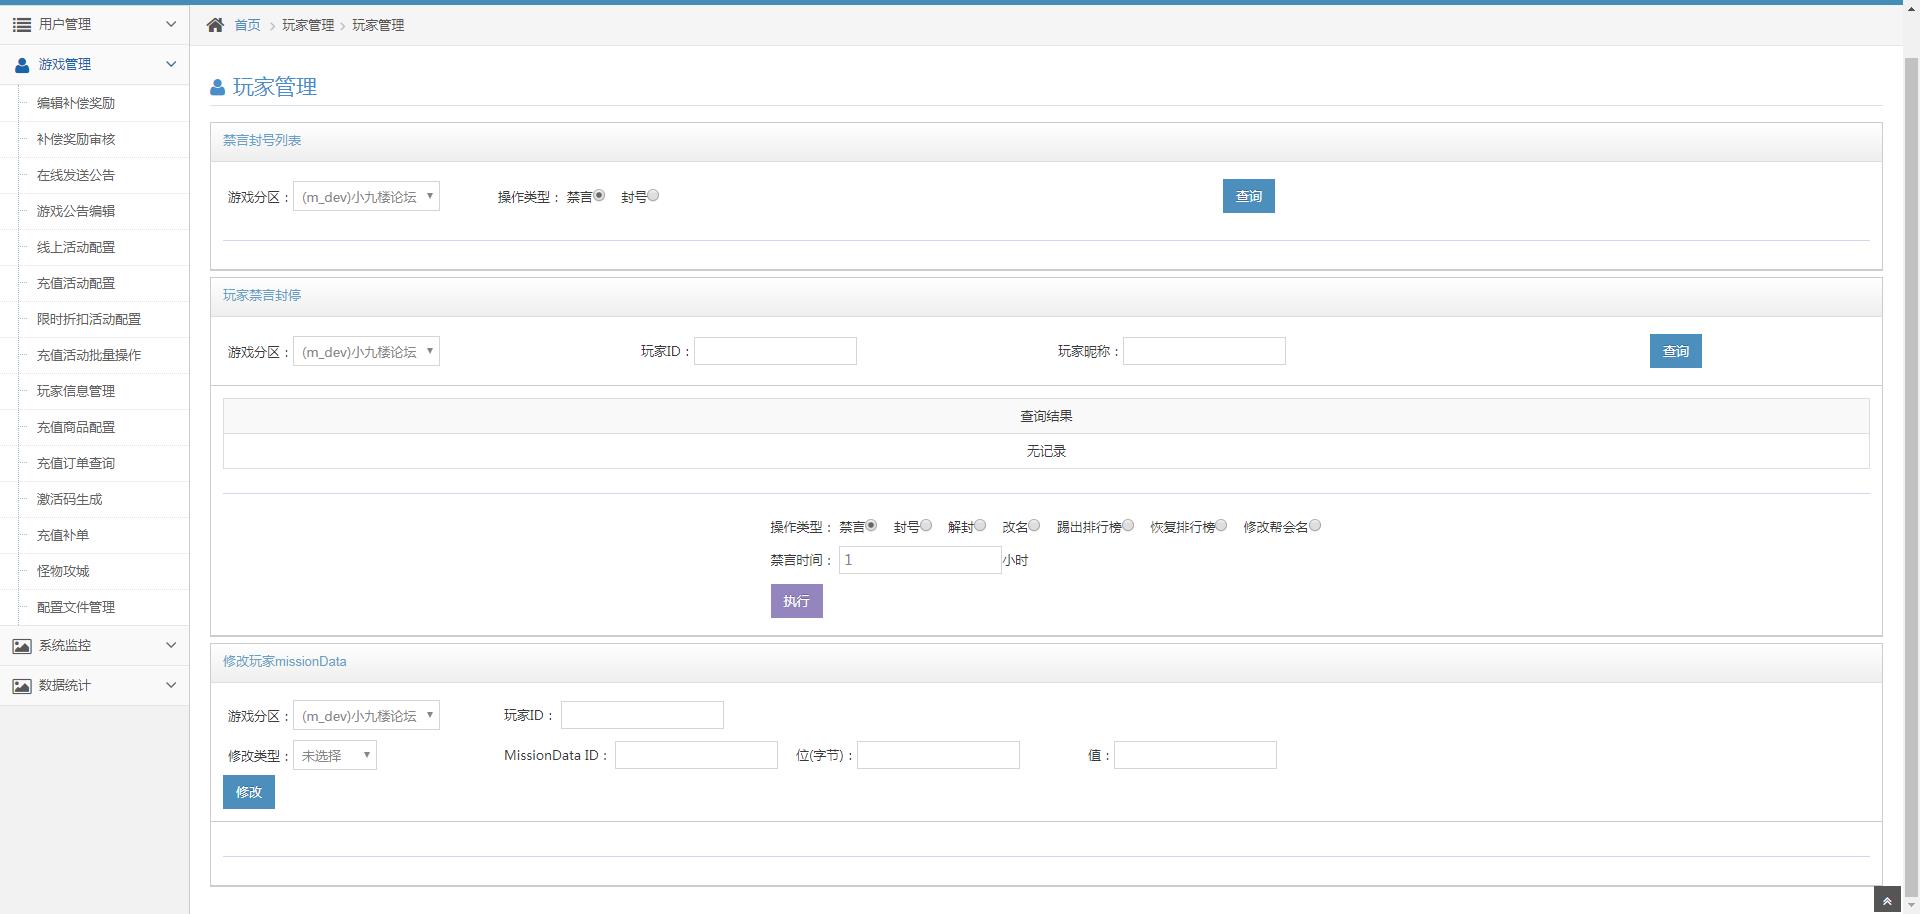Click the data statistics image icon
Screen dimensions: 1920x914
tap(21, 686)
